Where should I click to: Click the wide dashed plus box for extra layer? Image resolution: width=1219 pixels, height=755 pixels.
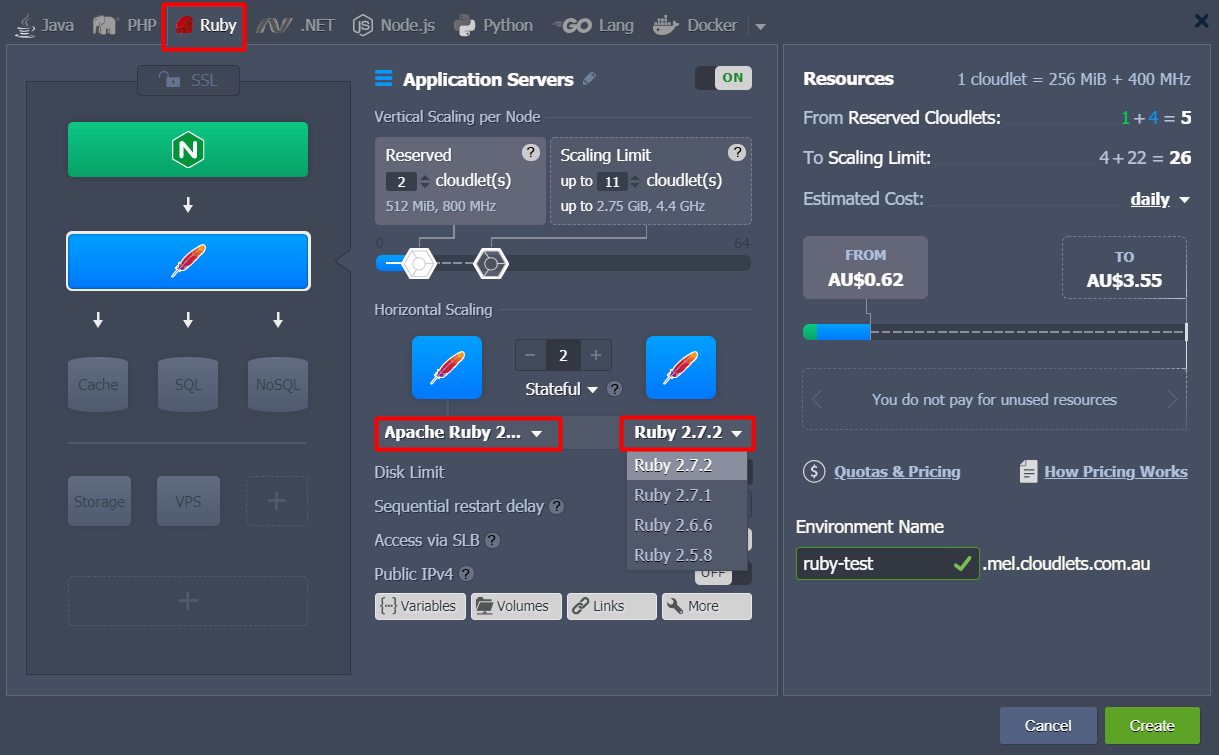pos(188,601)
